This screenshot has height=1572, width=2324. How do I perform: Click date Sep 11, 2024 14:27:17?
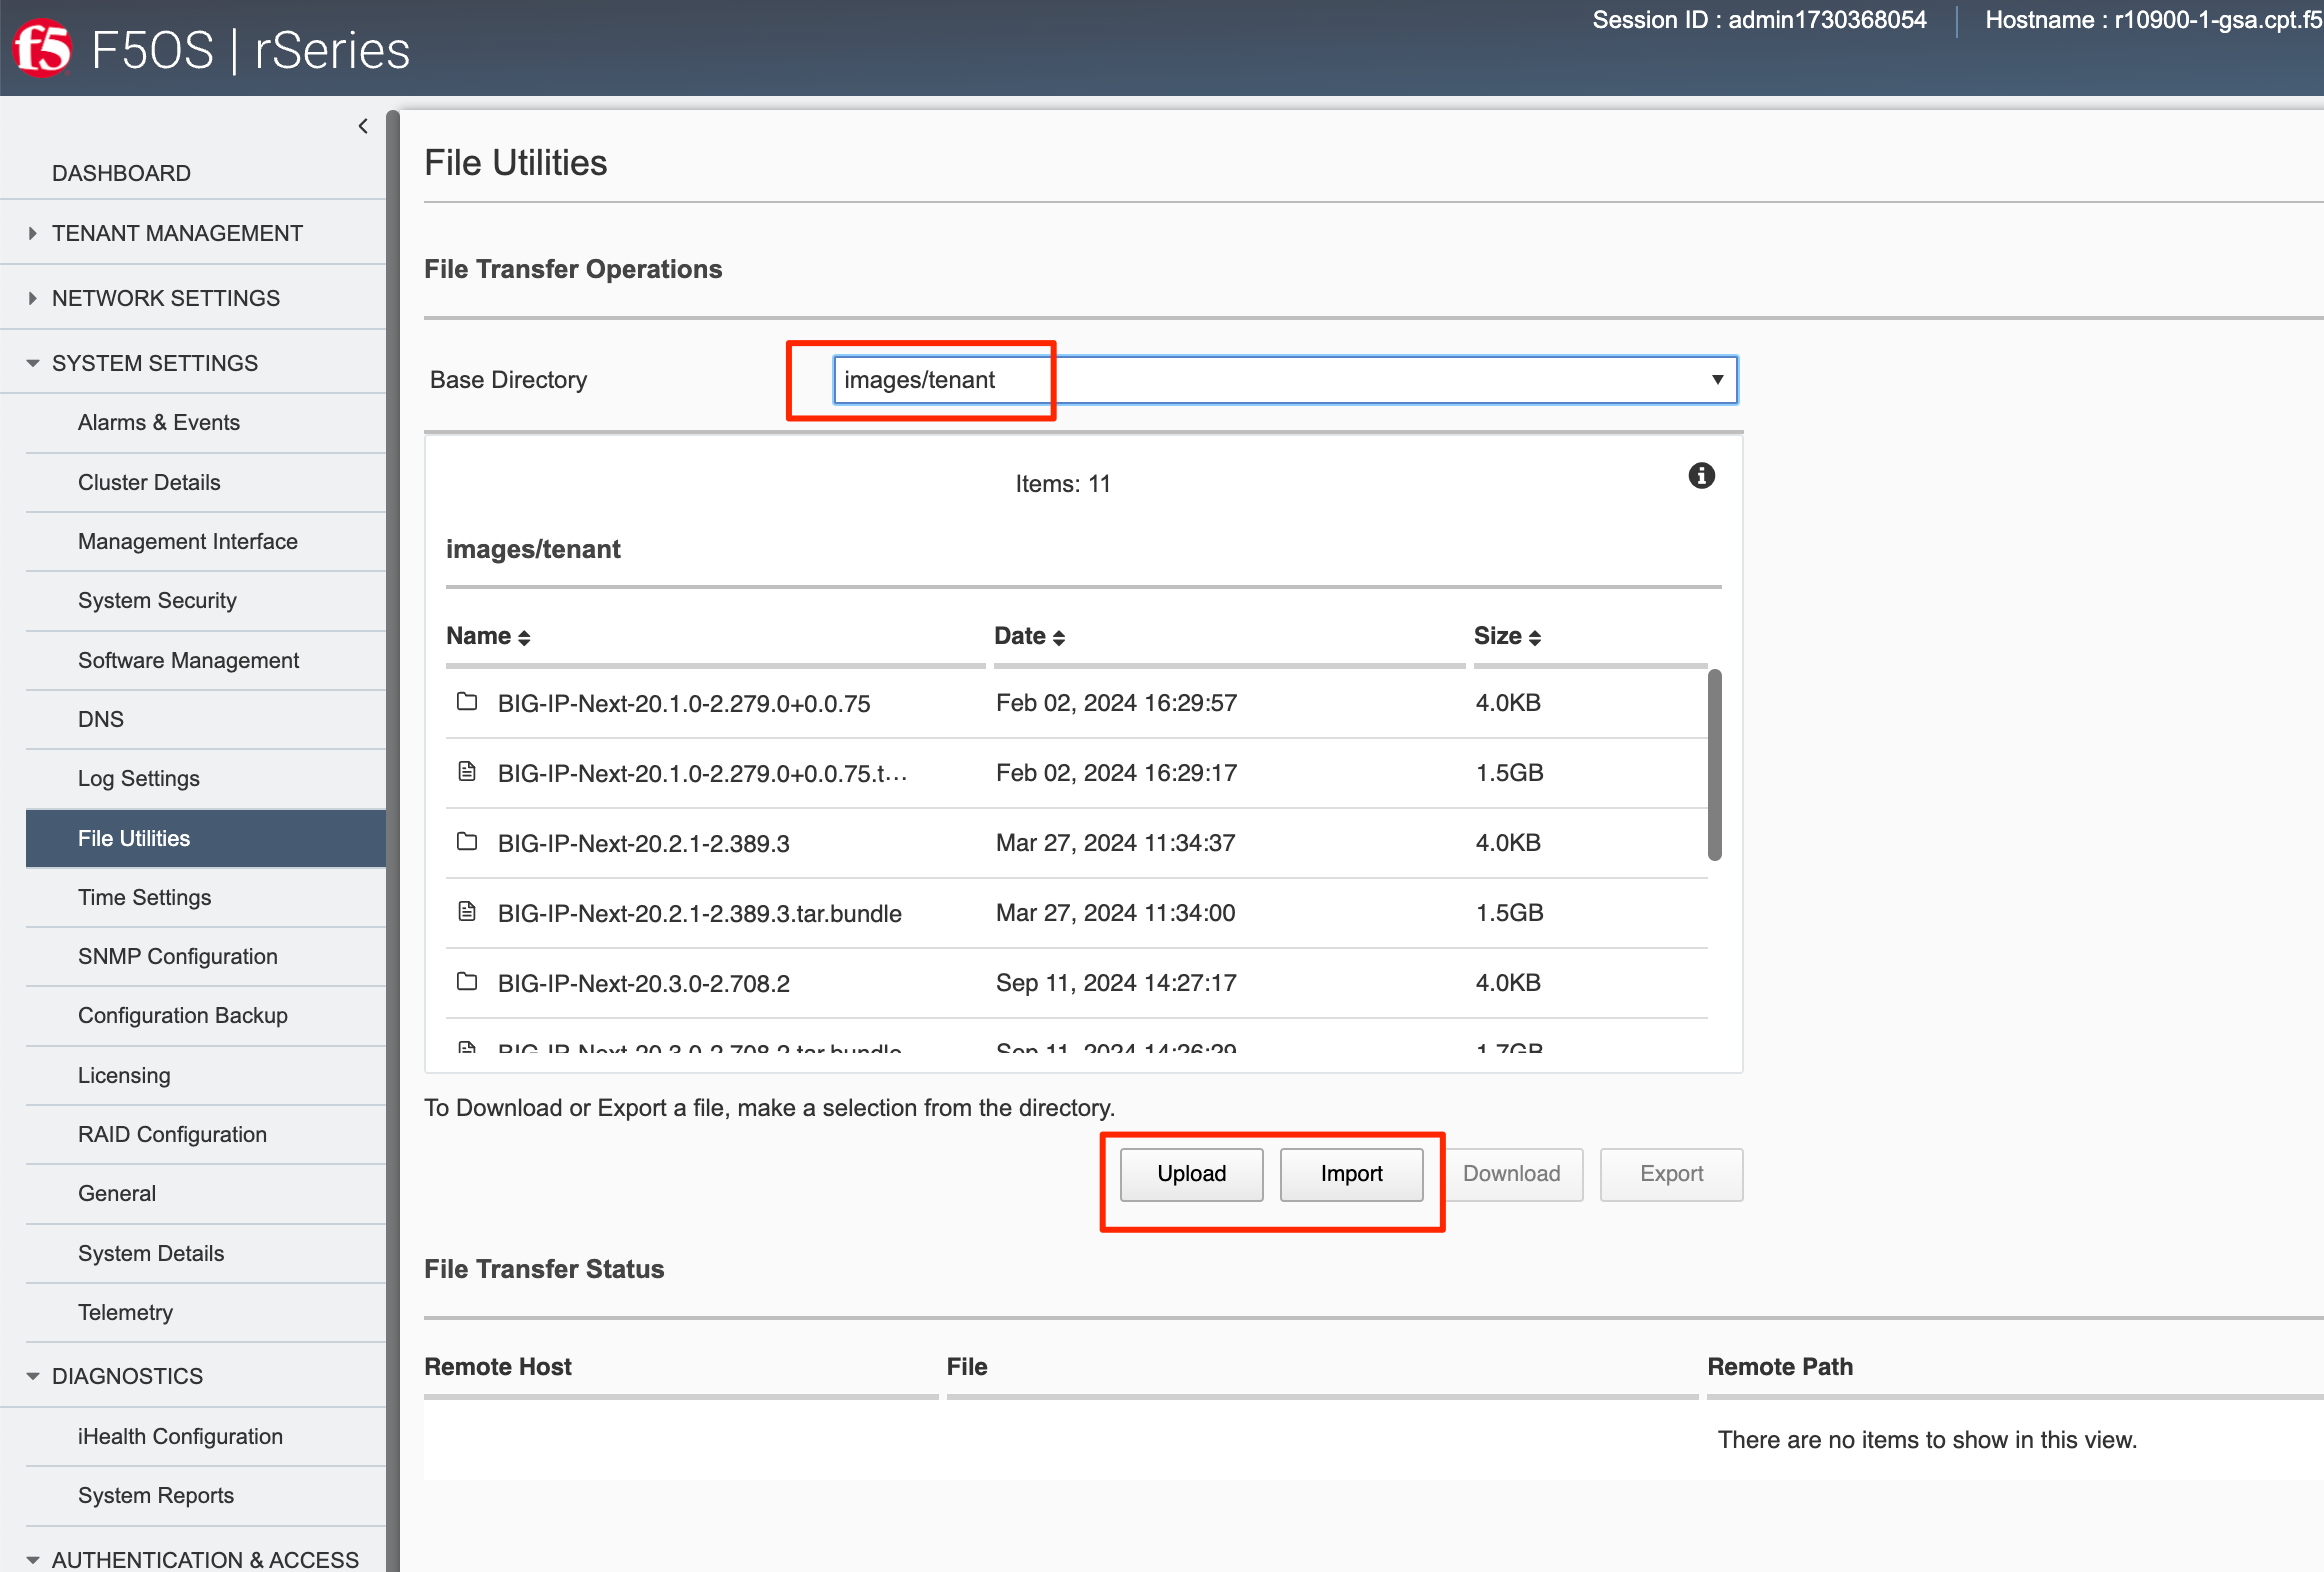tap(1116, 983)
